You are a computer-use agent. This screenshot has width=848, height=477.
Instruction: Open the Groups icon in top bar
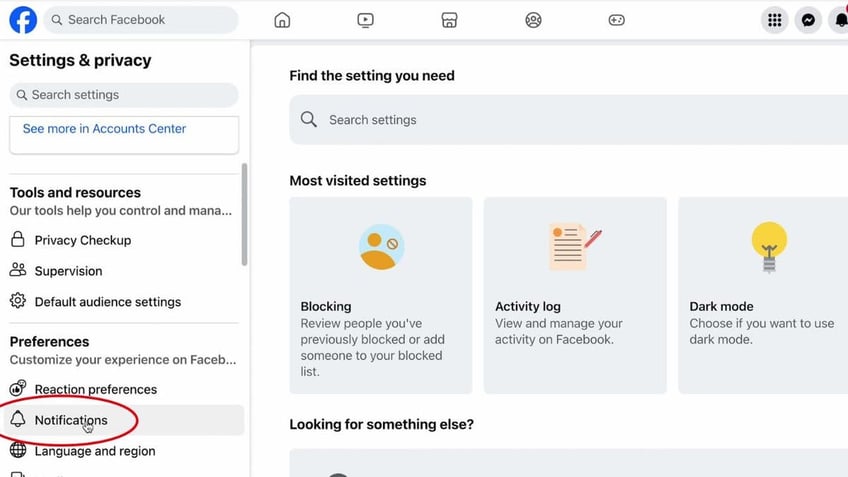point(533,20)
